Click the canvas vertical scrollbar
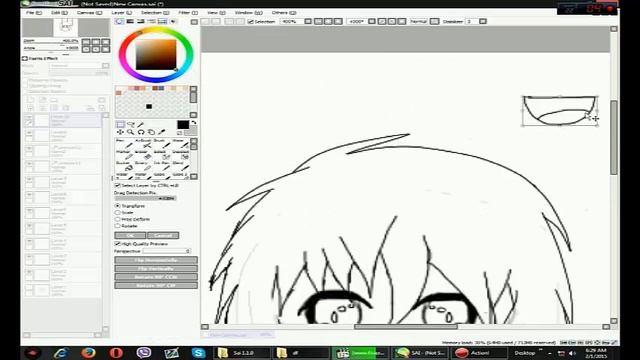Screen dimensions: 640x360 (614, 137)
